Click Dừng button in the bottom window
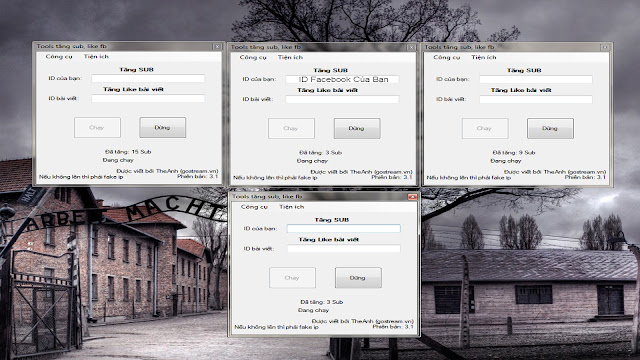Screen dimensions: 640x360 [358, 278]
